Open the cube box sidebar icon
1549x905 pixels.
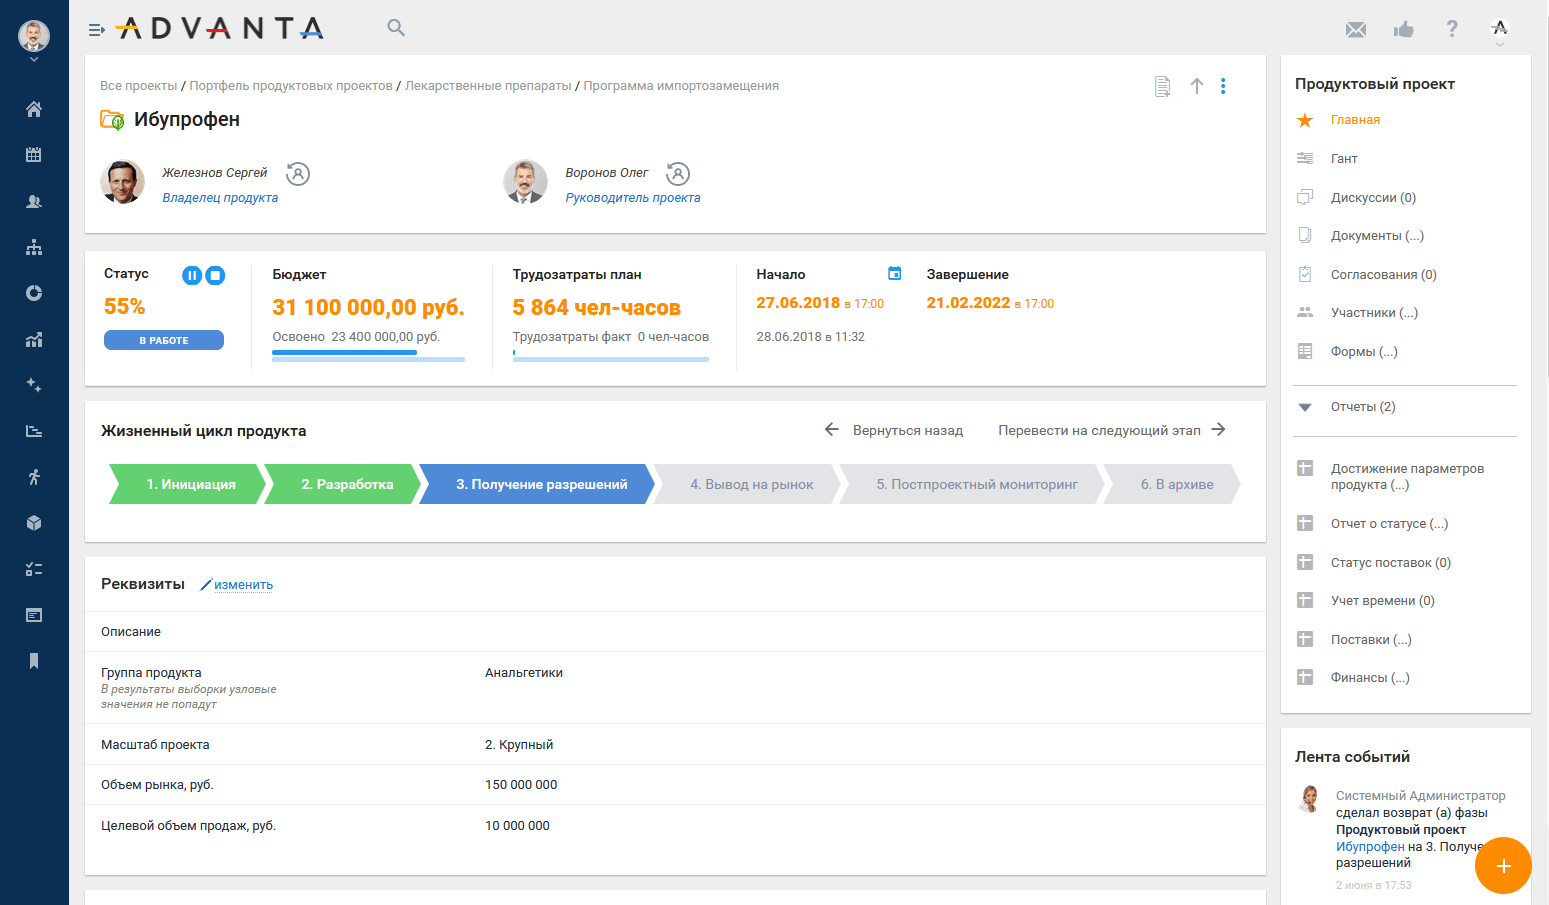coord(34,523)
